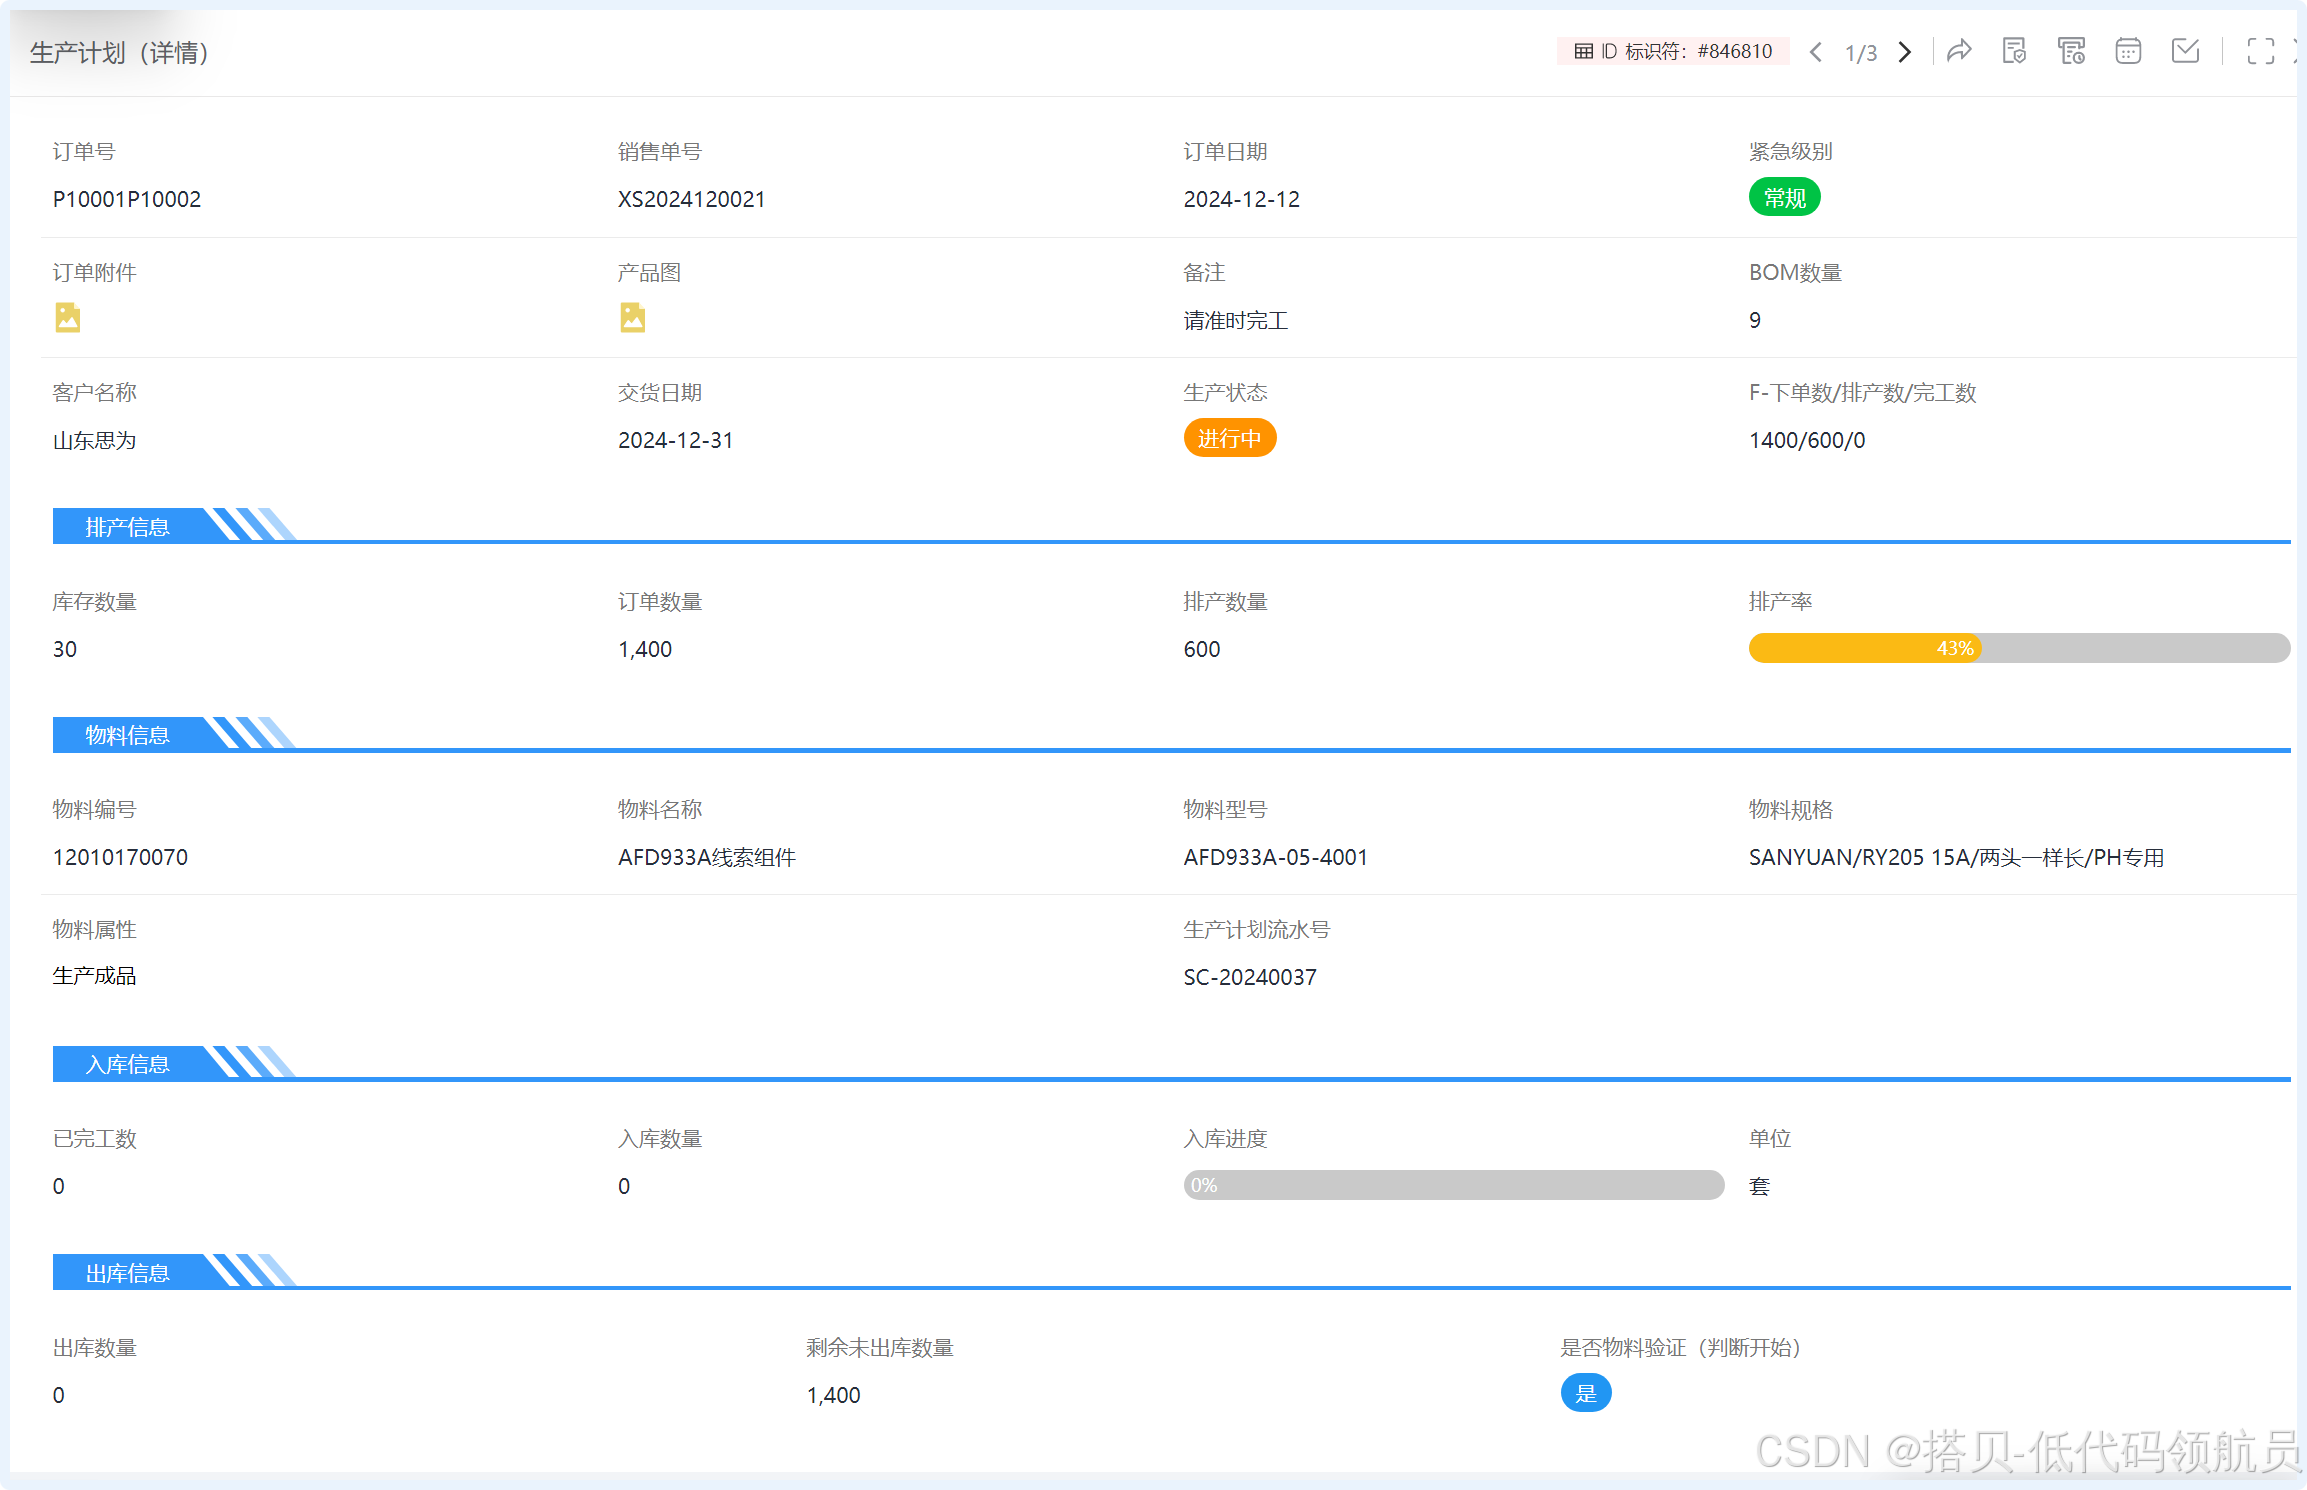Enter fullscreen with expand icon
Image resolution: width=2307 pixels, height=1490 pixels.
pyautogui.click(x=2260, y=51)
